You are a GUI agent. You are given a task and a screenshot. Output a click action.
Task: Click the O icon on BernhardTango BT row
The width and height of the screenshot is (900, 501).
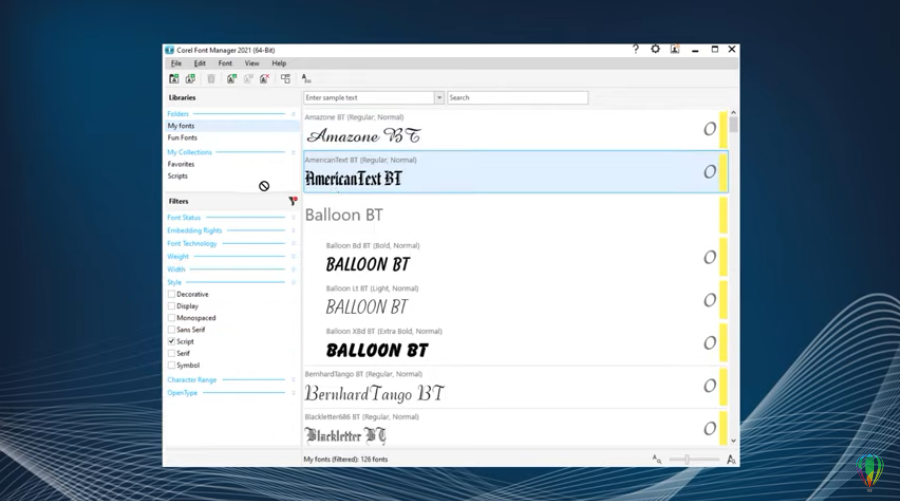(x=710, y=386)
